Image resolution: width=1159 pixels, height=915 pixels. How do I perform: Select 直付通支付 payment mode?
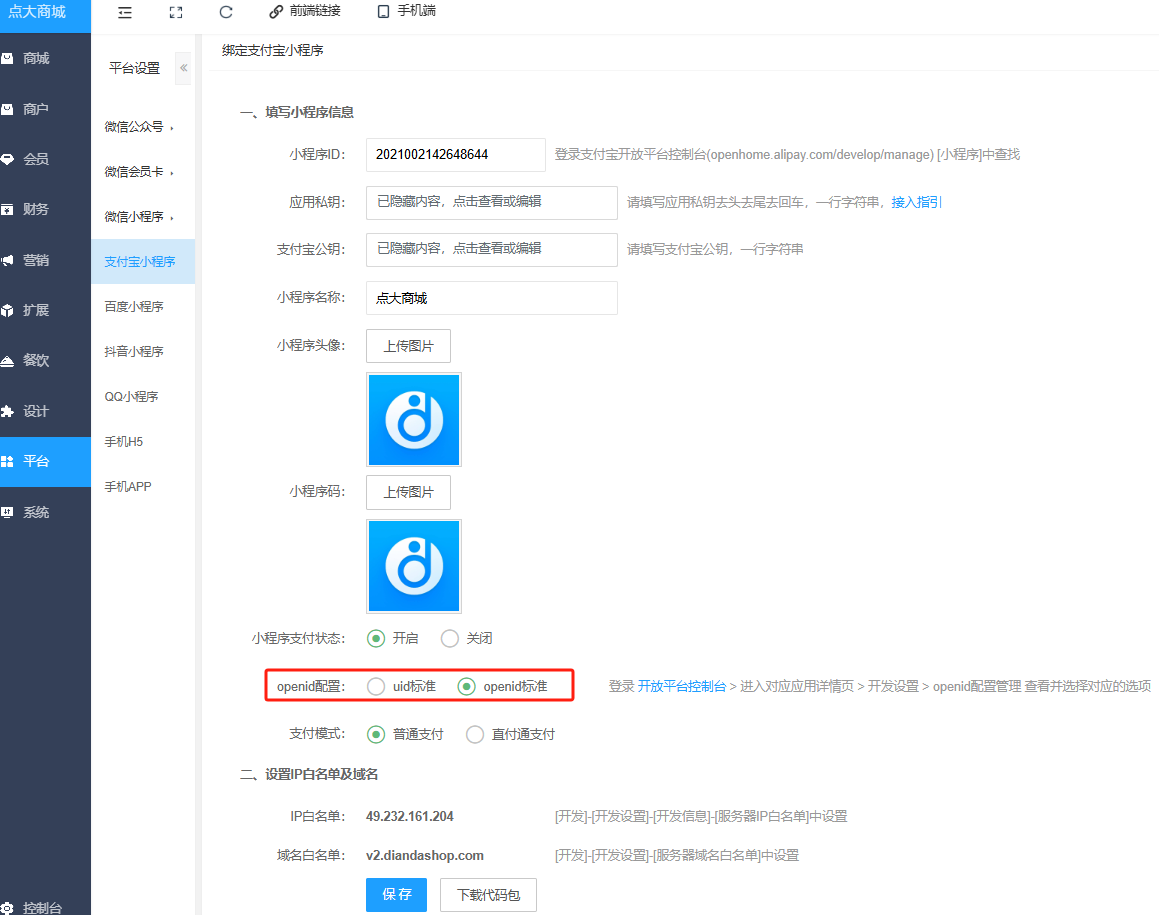[x=475, y=735]
